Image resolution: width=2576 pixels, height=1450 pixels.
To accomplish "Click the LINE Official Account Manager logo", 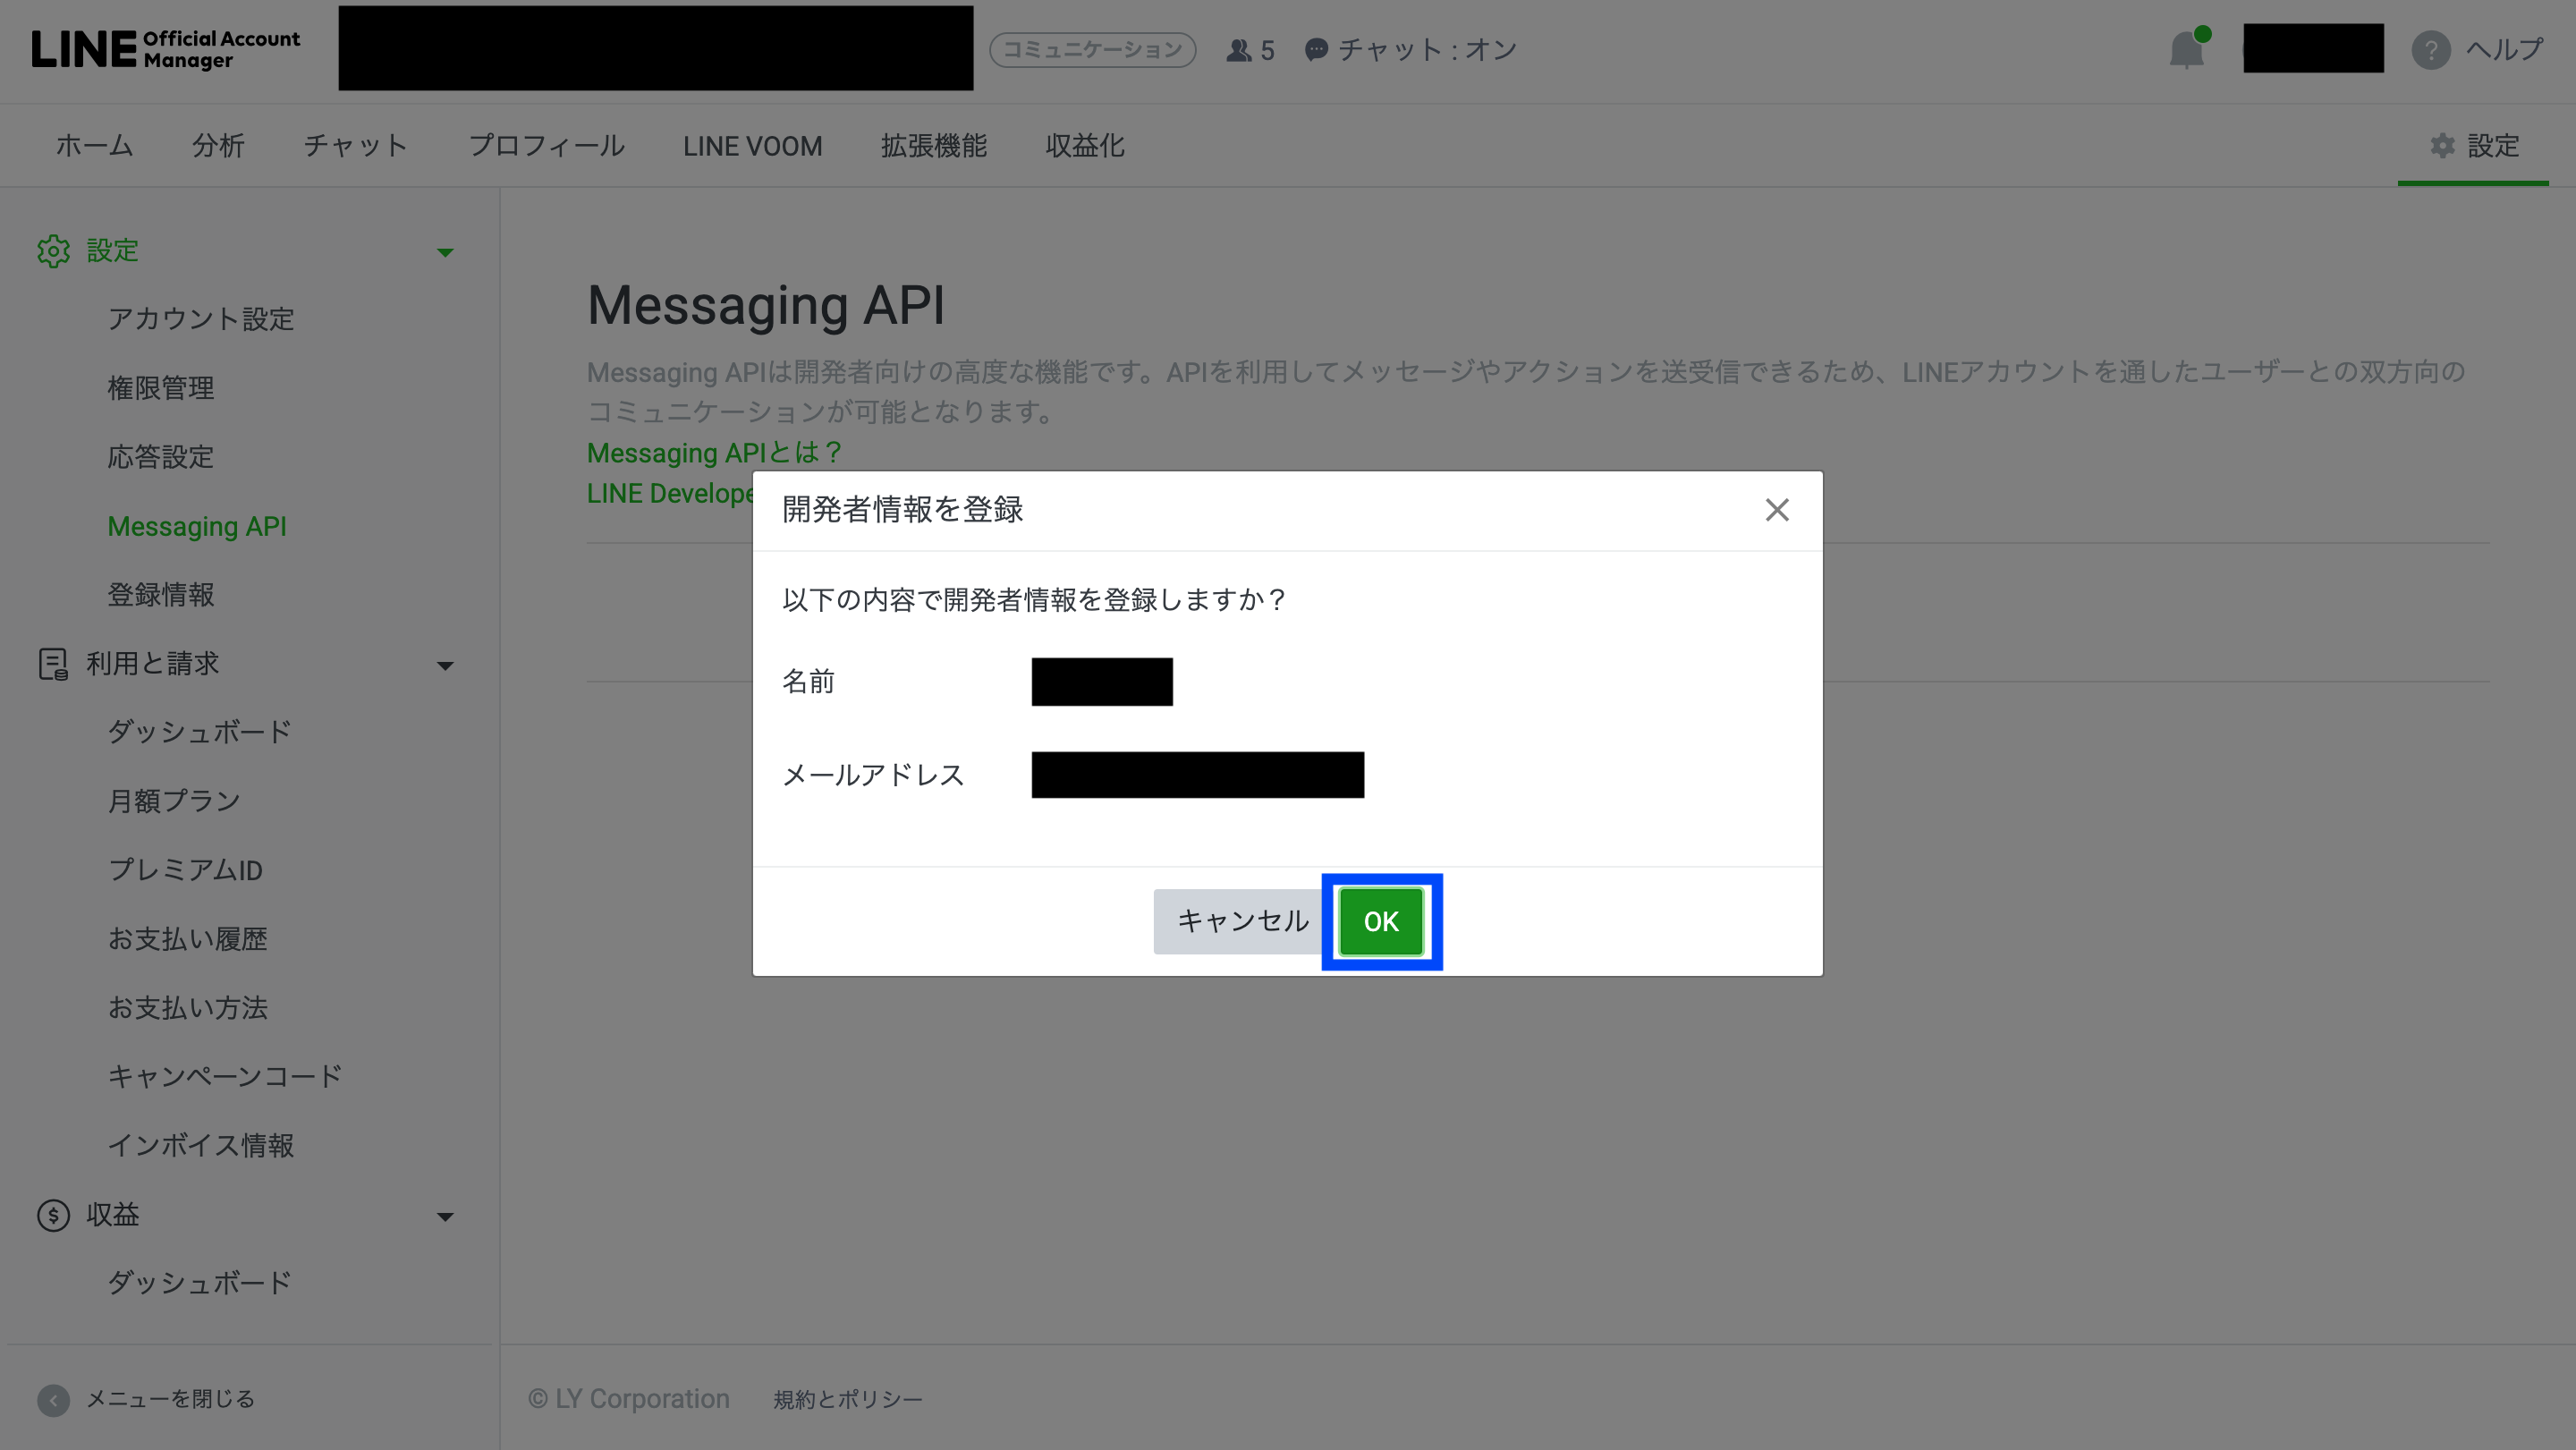I will [x=166, y=49].
